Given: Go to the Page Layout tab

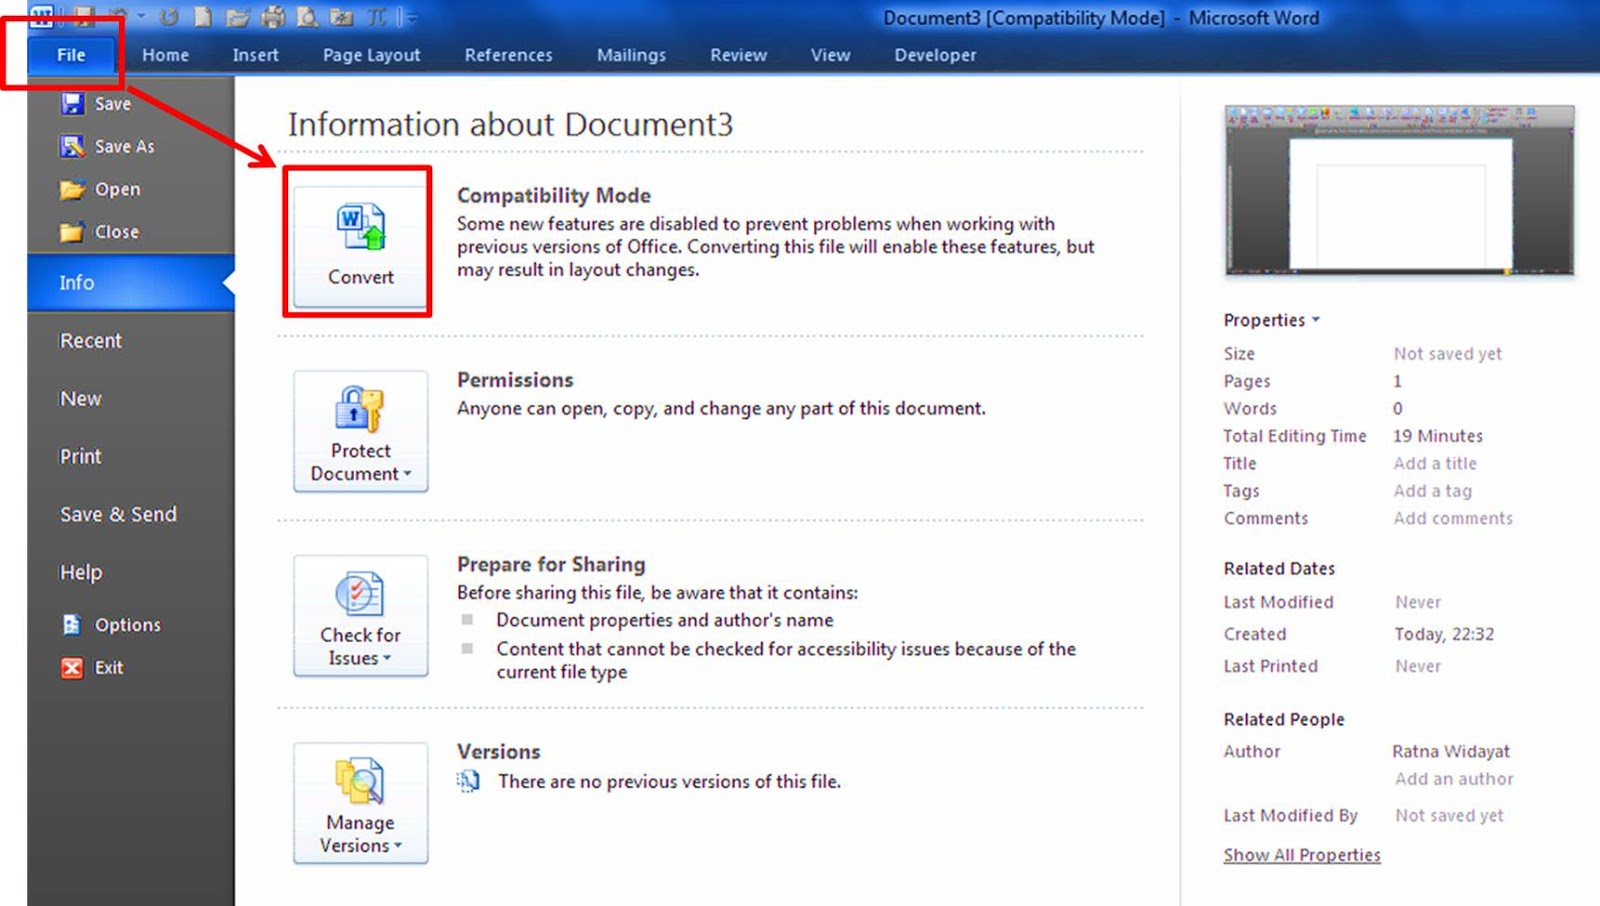Looking at the screenshot, I should pos(371,55).
